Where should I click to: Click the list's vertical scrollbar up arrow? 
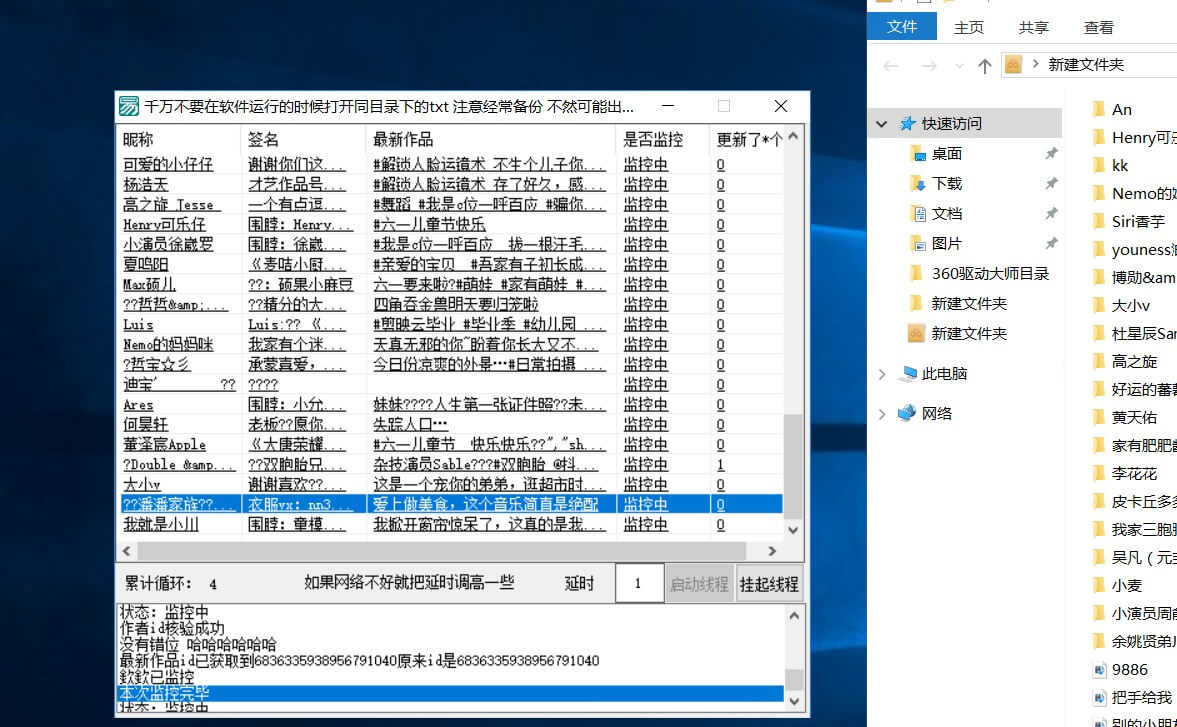(793, 136)
